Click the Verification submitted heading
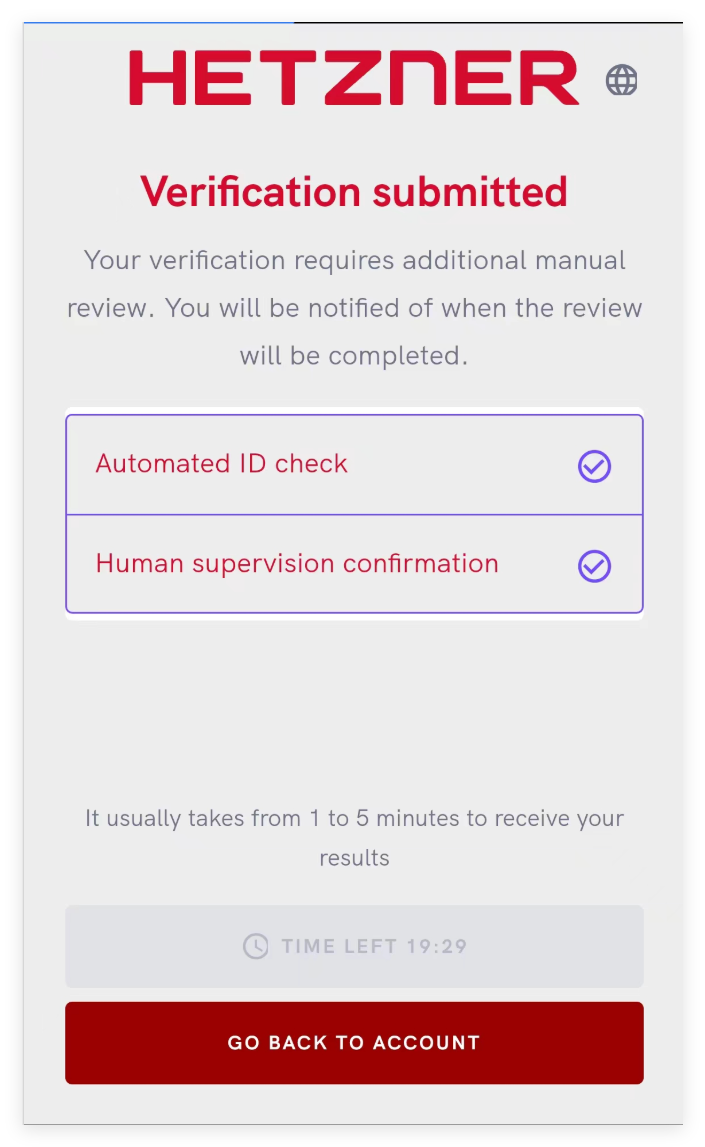 354,191
